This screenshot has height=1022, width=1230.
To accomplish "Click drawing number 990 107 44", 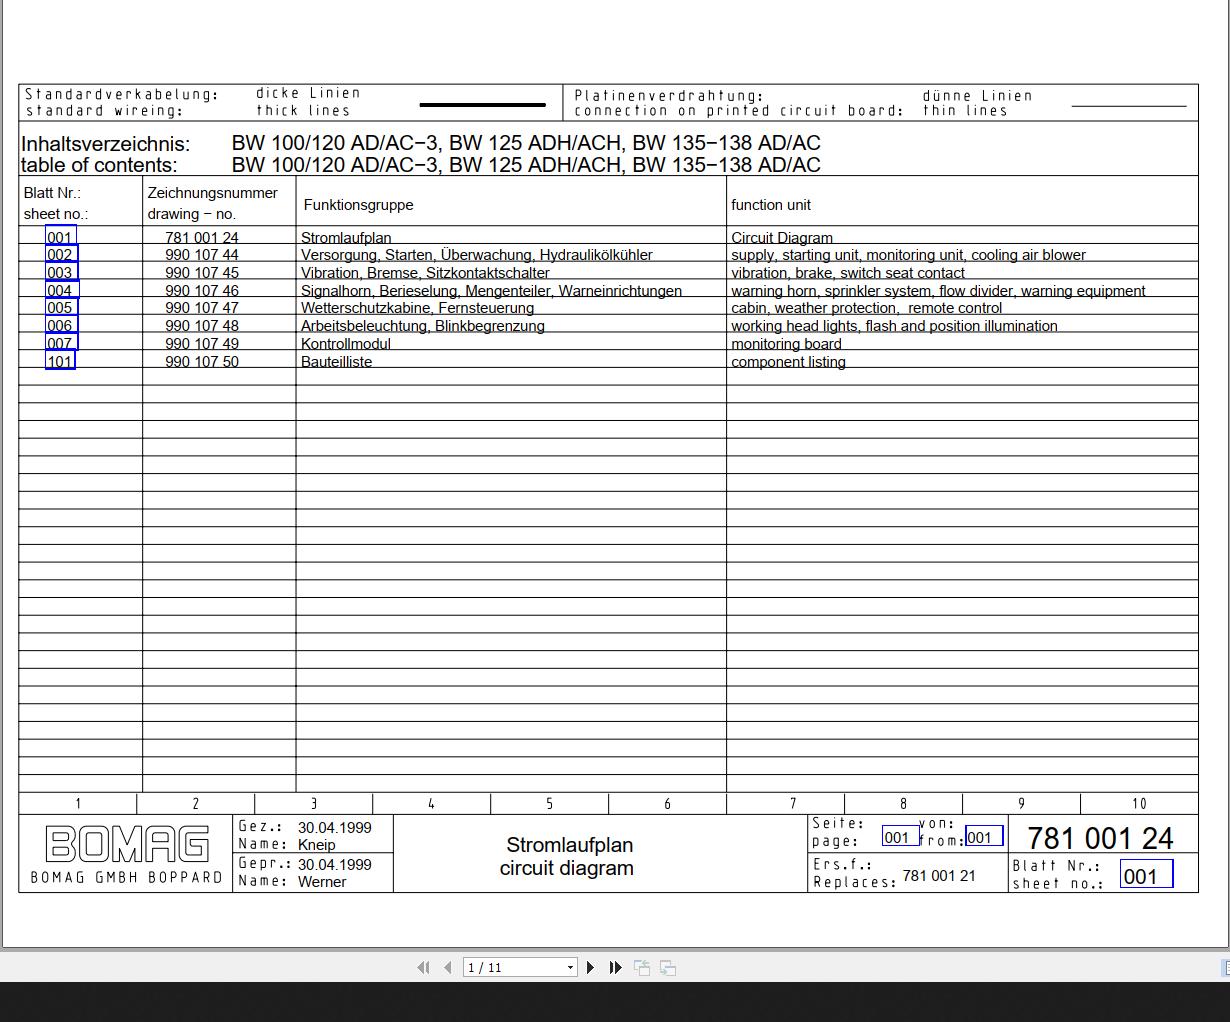I will [x=202, y=255].
